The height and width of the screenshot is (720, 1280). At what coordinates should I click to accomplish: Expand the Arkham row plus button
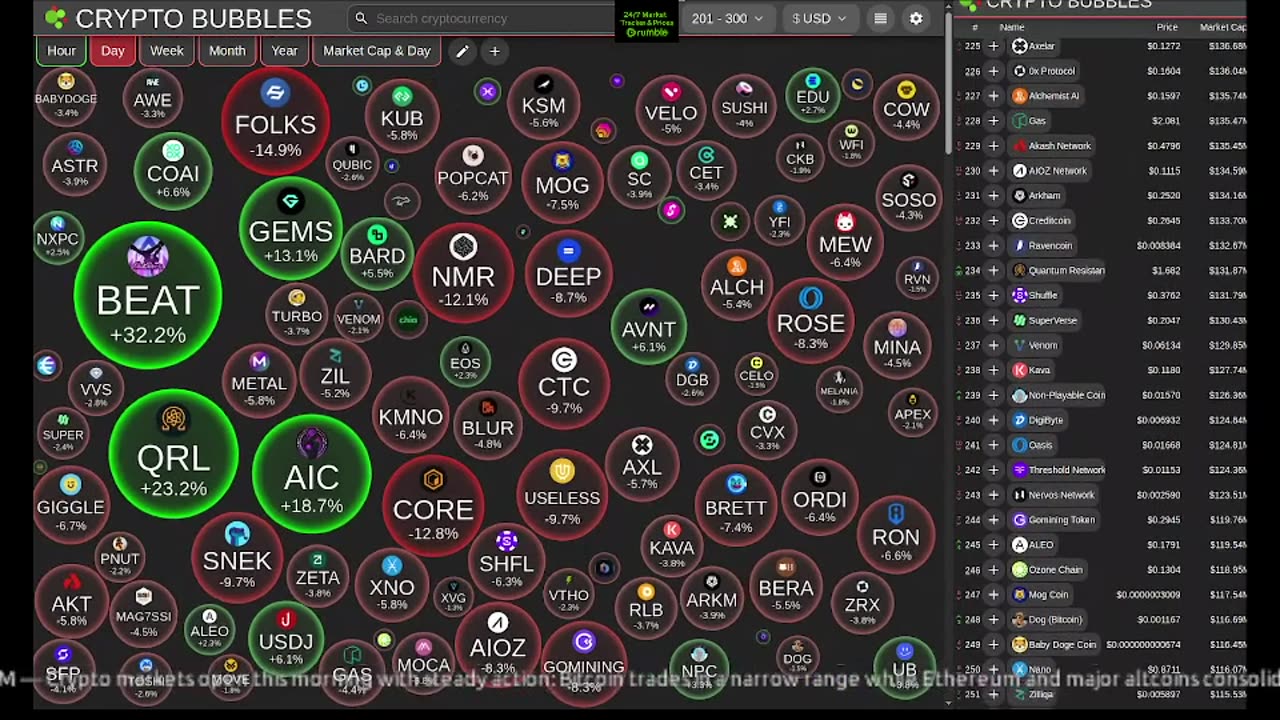(x=993, y=196)
